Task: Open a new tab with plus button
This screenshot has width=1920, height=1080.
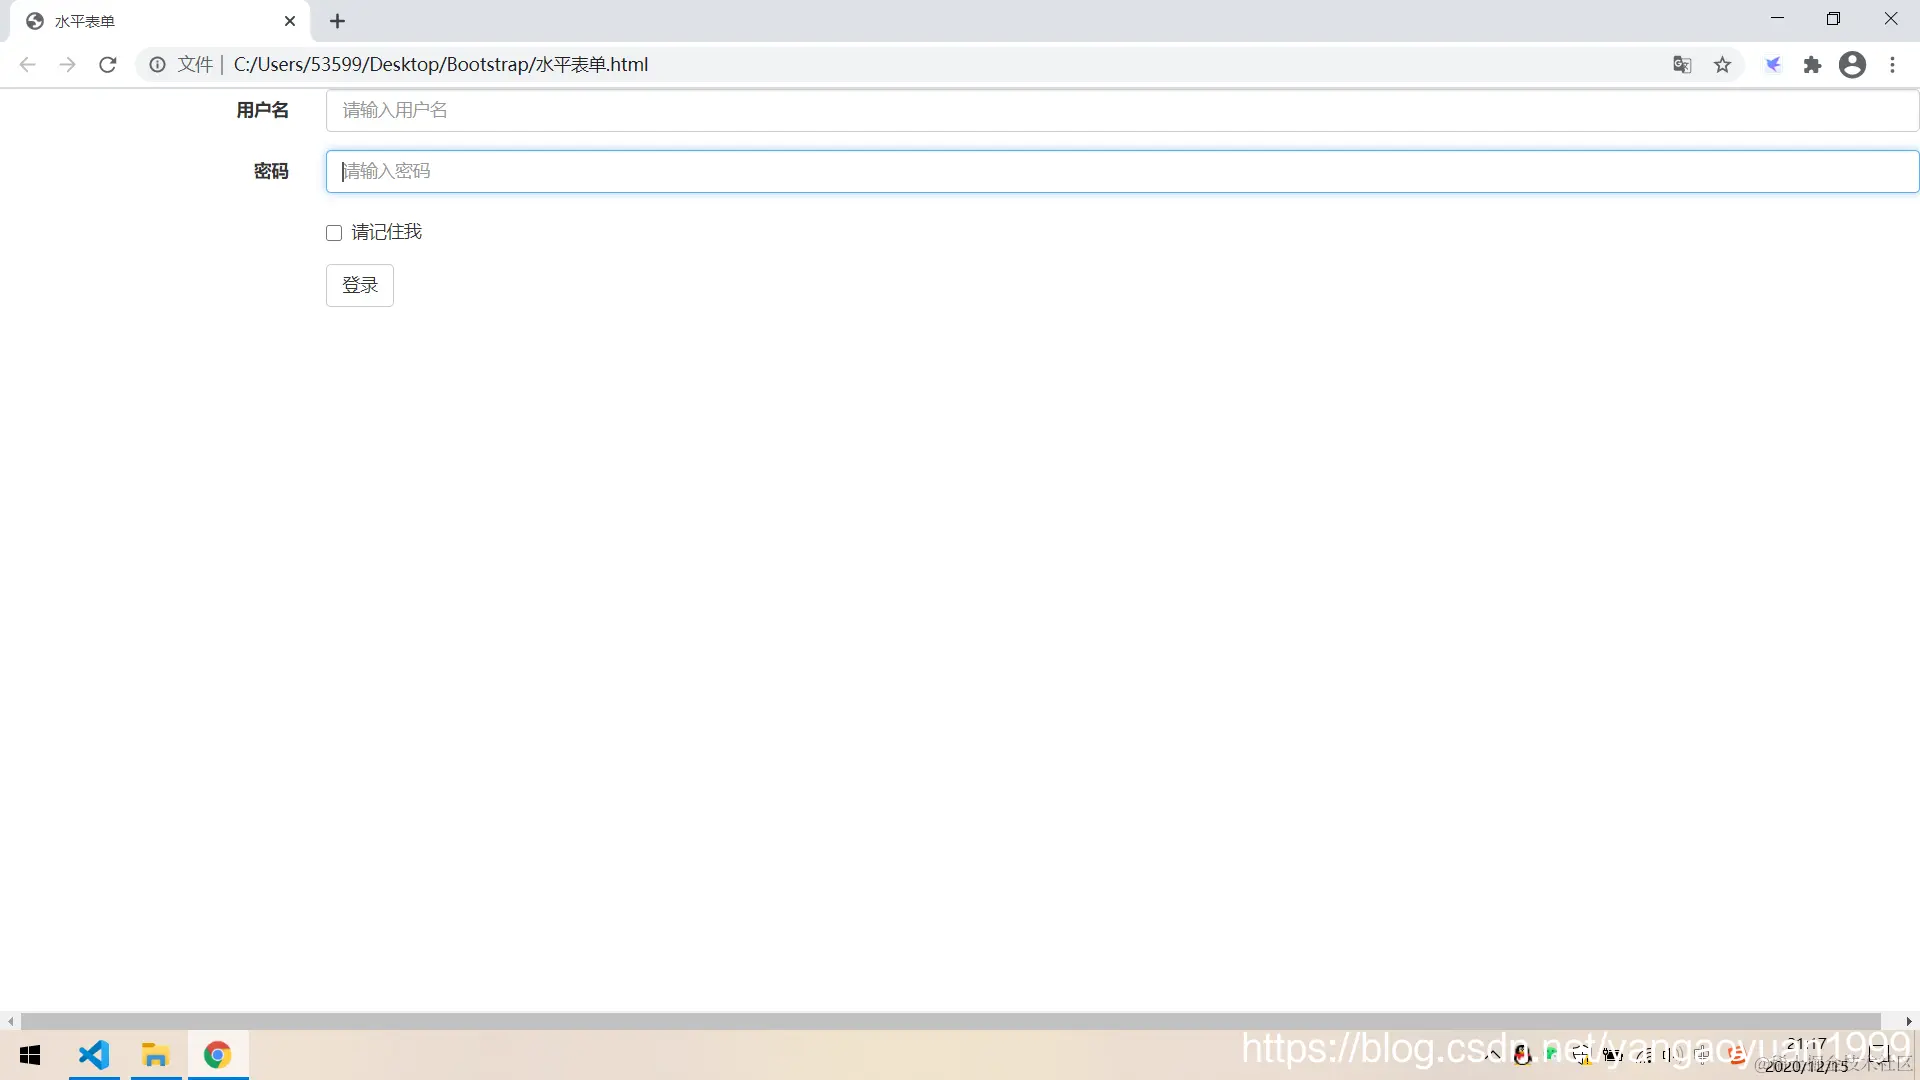Action: coord(337,21)
